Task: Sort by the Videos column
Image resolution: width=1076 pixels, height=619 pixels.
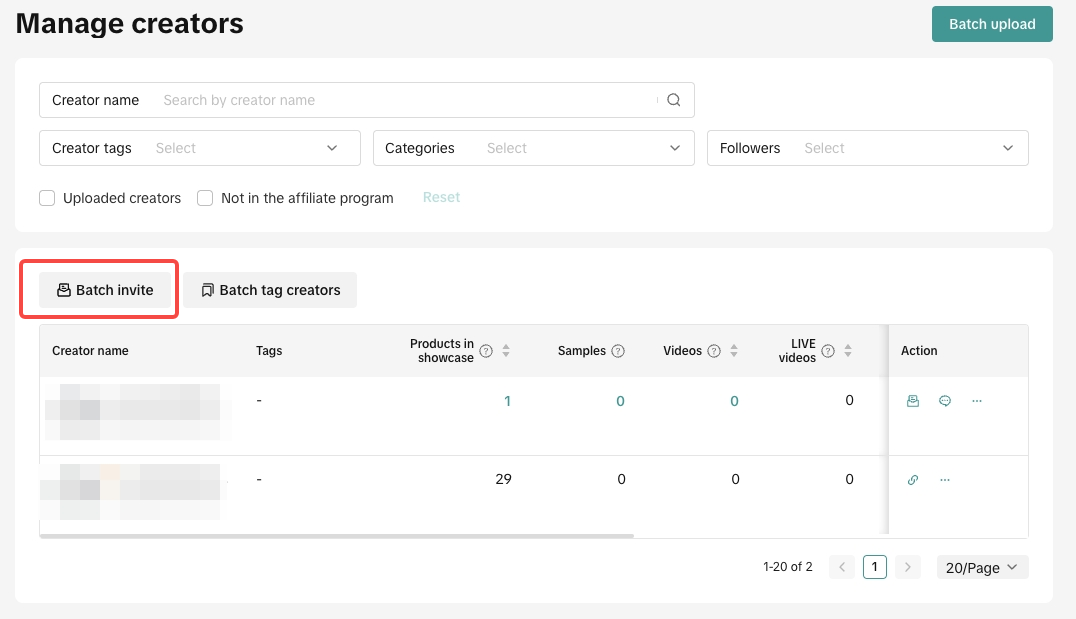Action: click(734, 351)
